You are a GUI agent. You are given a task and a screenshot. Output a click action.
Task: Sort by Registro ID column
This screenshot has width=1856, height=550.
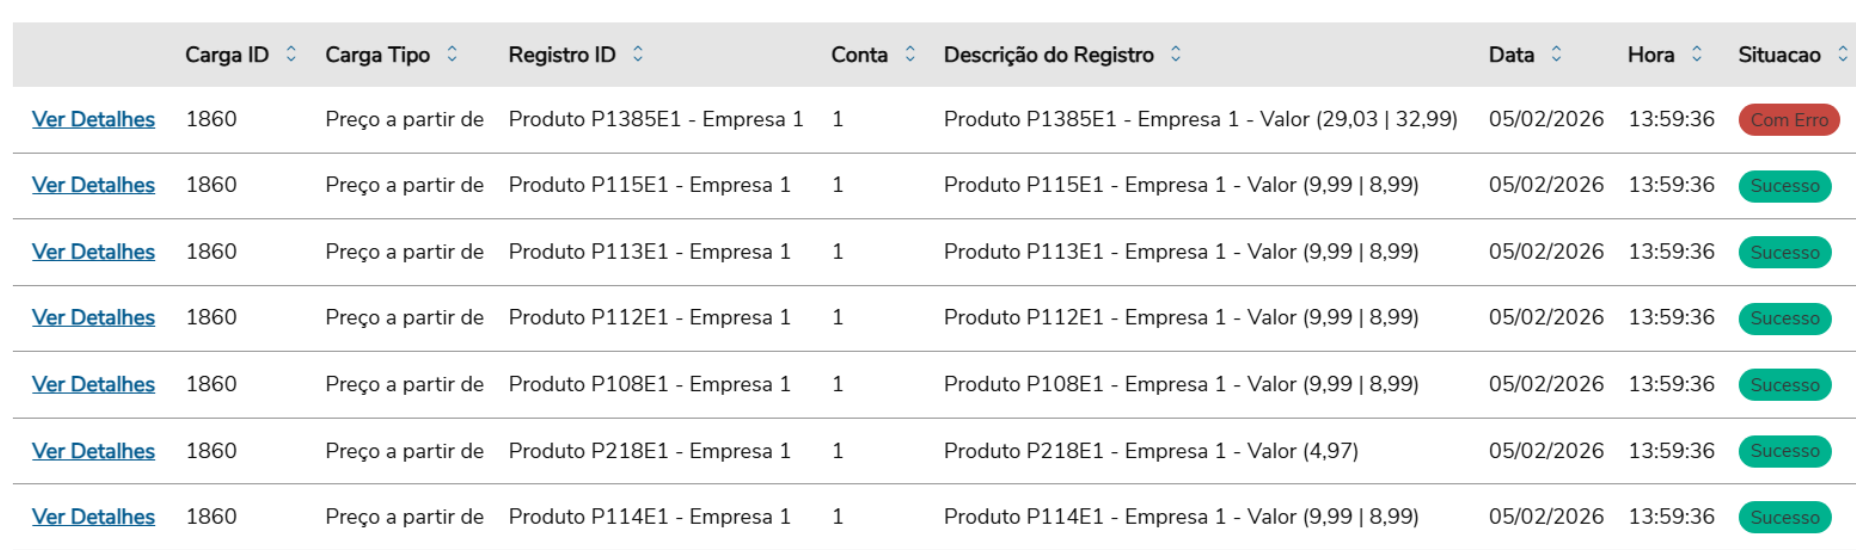(638, 54)
